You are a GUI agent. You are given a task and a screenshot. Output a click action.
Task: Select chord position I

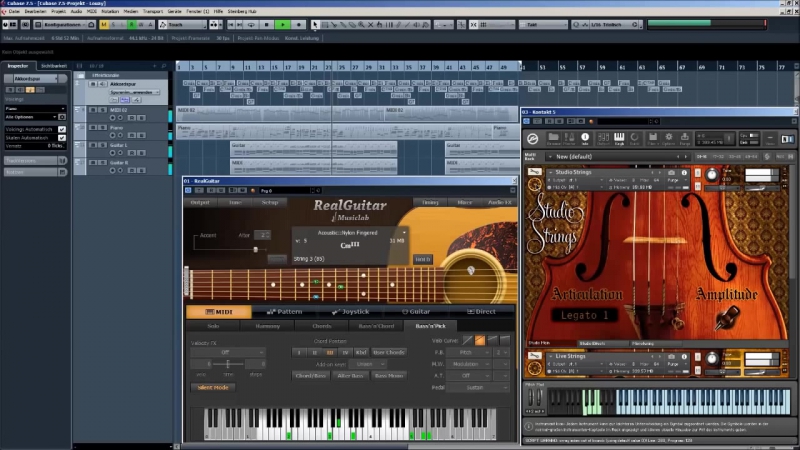(x=299, y=353)
